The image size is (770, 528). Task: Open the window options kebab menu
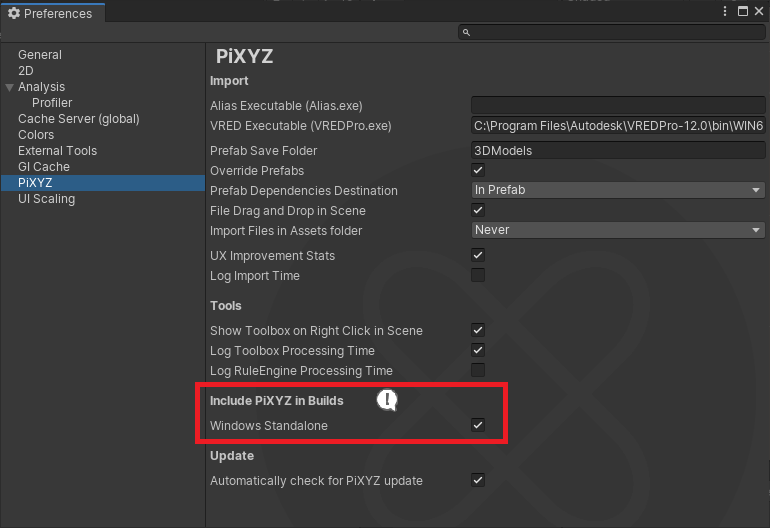[x=725, y=11]
